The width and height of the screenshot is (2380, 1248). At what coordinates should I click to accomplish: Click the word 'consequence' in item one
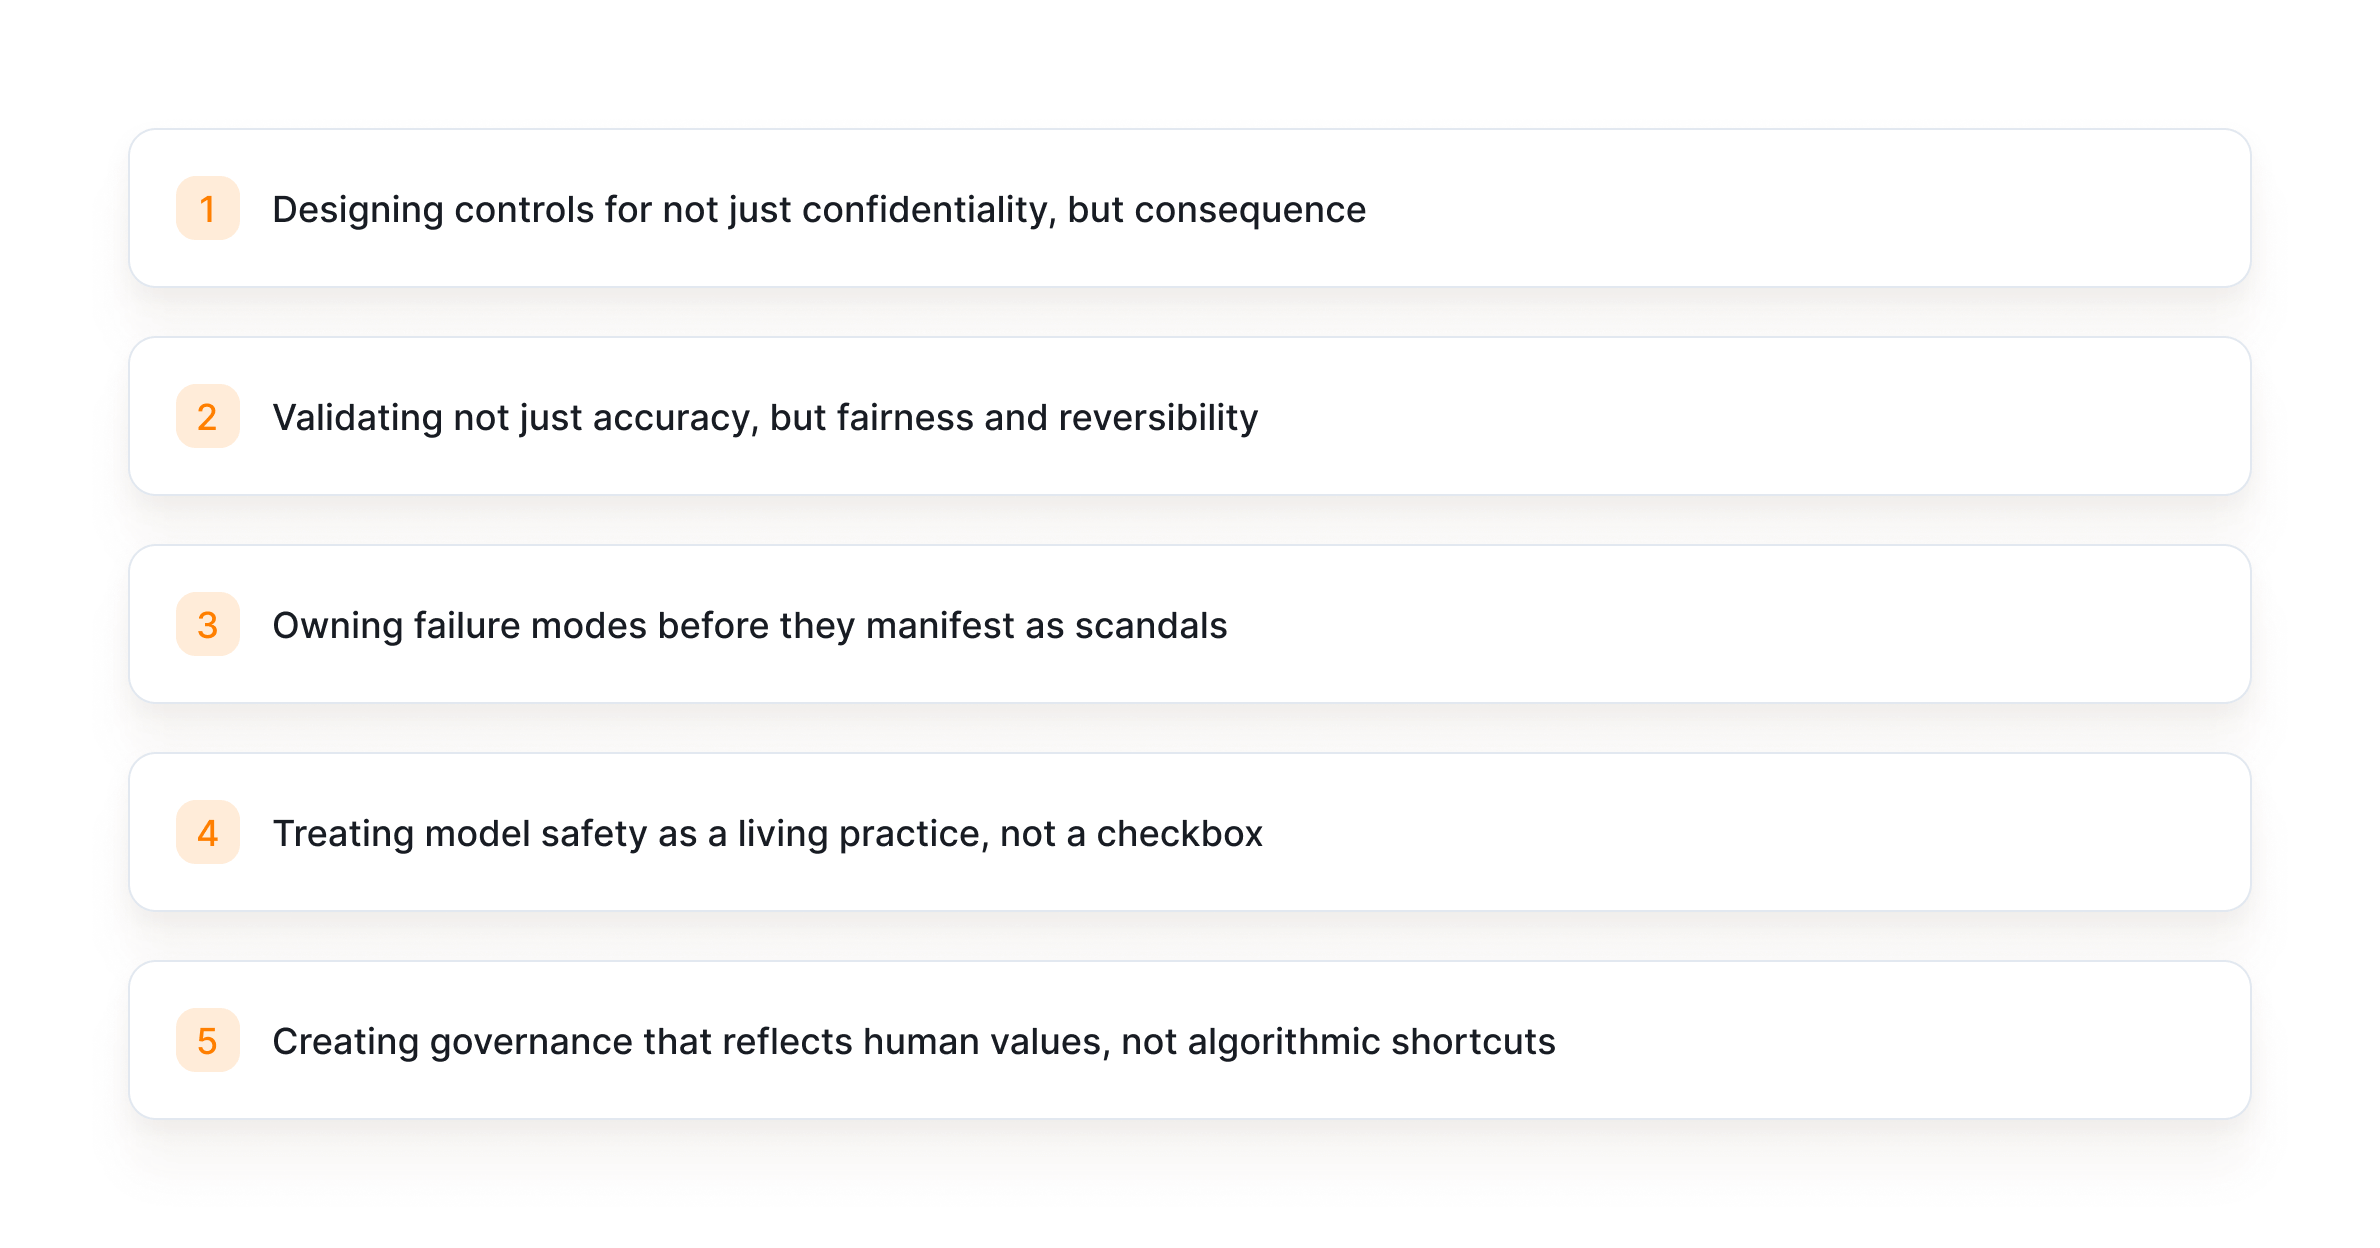tap(1250, 210)
